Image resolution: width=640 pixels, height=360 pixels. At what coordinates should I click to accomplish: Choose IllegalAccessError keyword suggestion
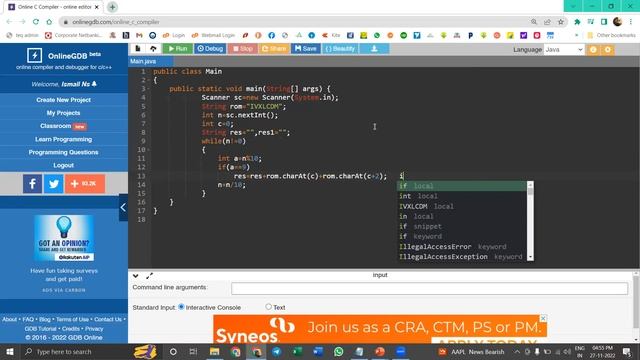[462, 247]
